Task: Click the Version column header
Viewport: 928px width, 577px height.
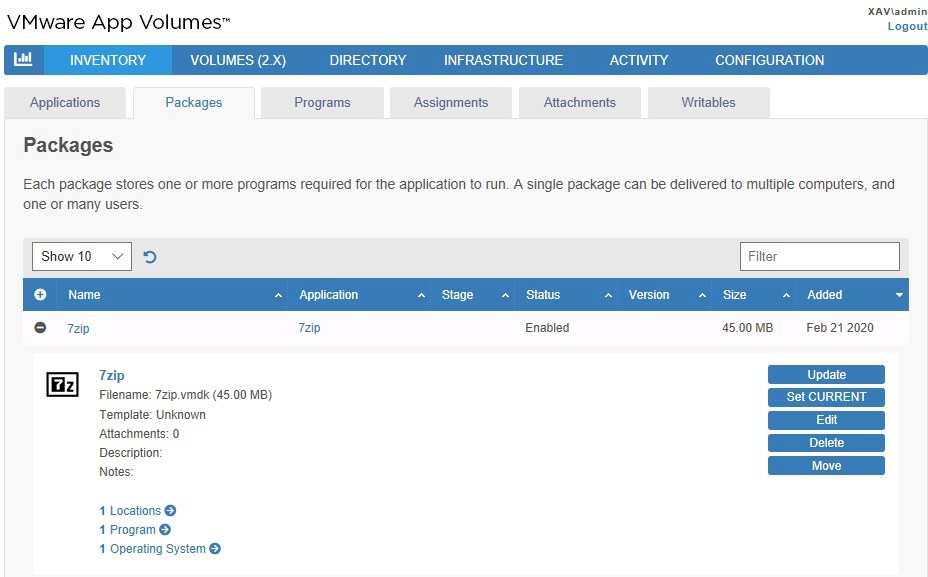Action: point(665,295)
